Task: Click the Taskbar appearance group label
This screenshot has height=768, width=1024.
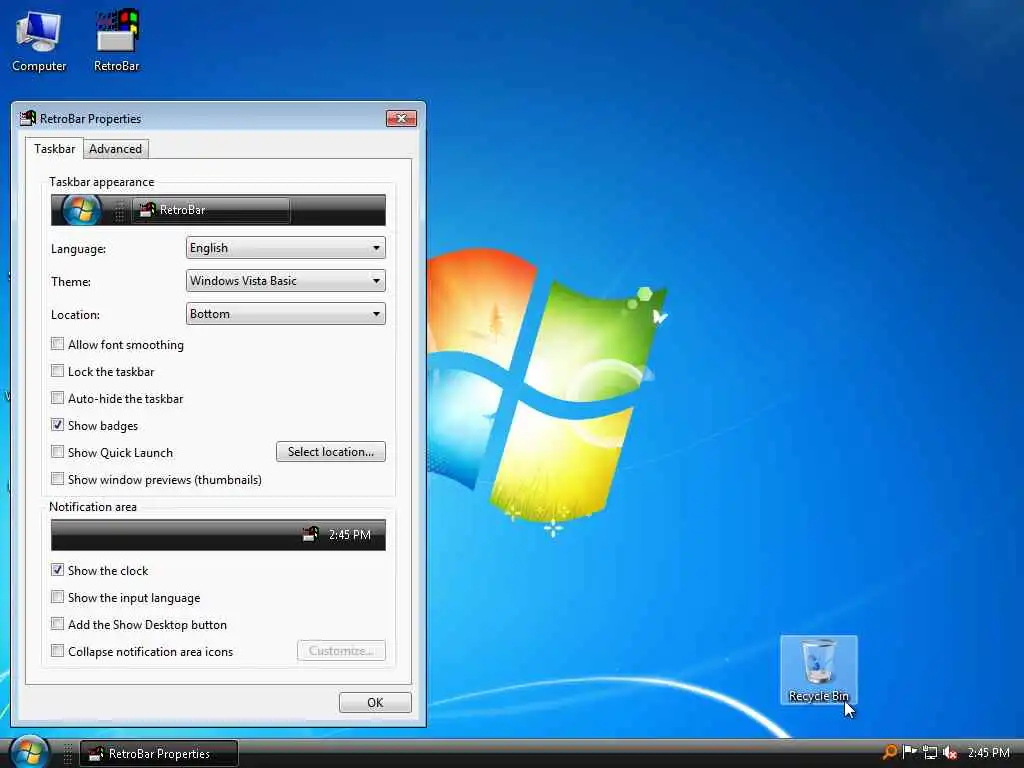Action: [x=101, y=182]
